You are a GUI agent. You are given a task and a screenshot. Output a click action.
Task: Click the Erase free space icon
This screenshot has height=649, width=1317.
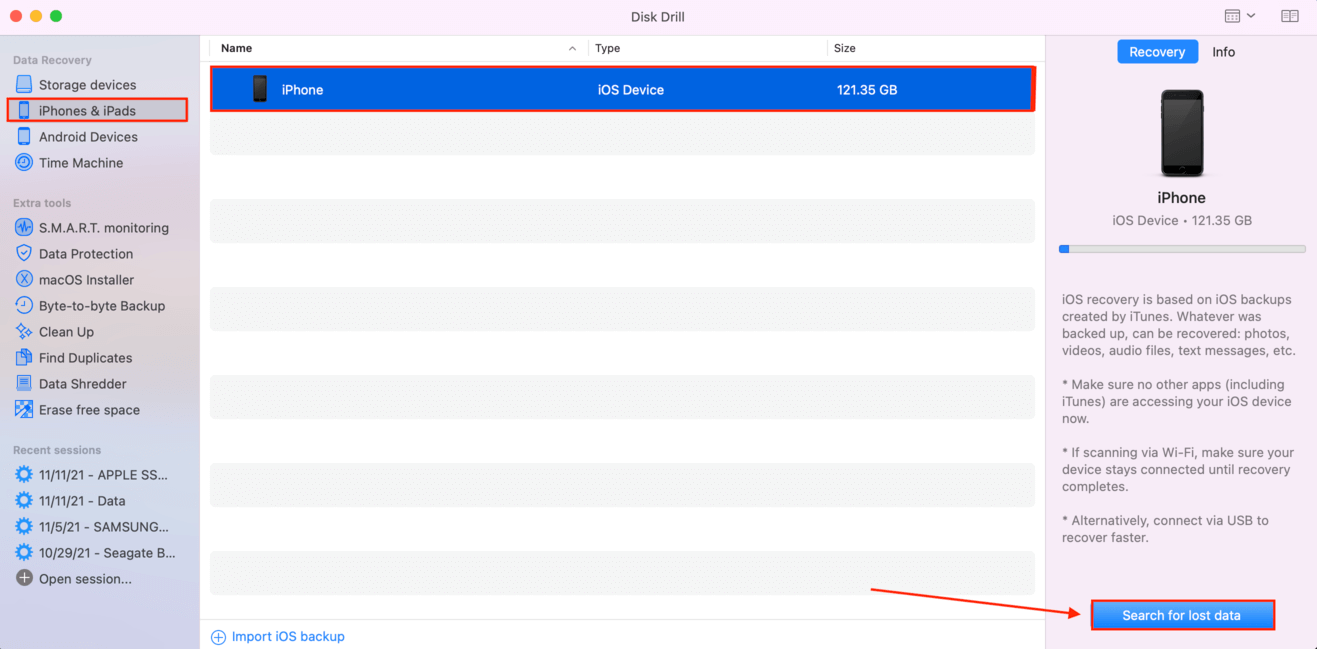click(x=24, y=410)
